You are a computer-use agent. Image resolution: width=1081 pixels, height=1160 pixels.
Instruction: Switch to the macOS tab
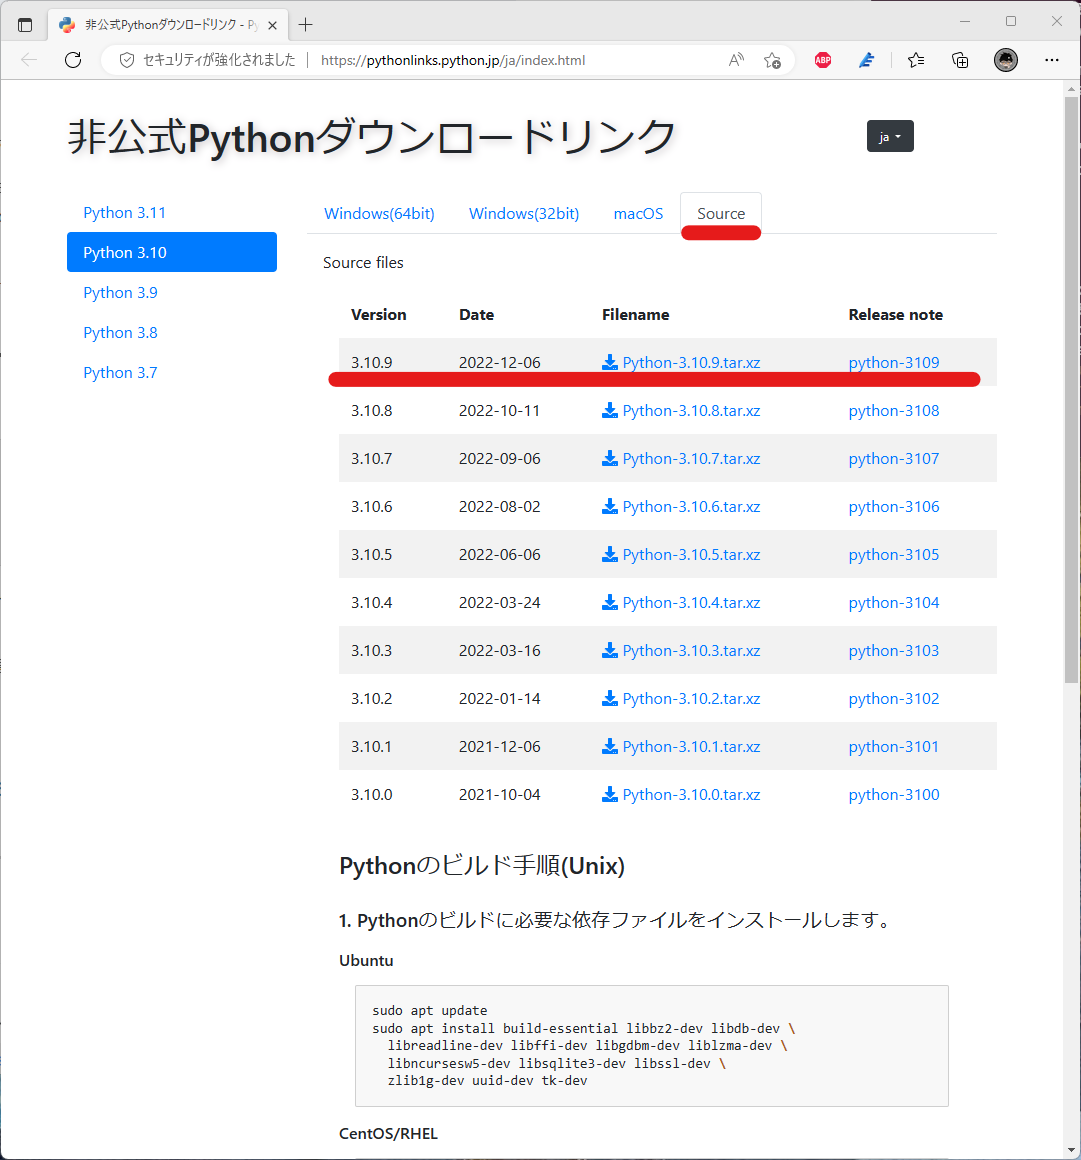tap(638, 213)
